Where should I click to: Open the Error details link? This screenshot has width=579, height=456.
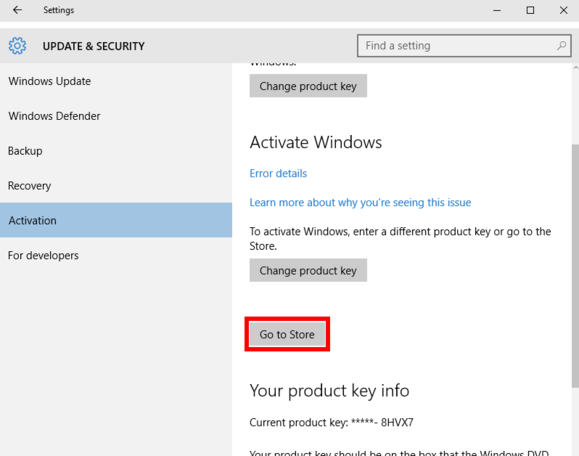[x=278, y=173]
